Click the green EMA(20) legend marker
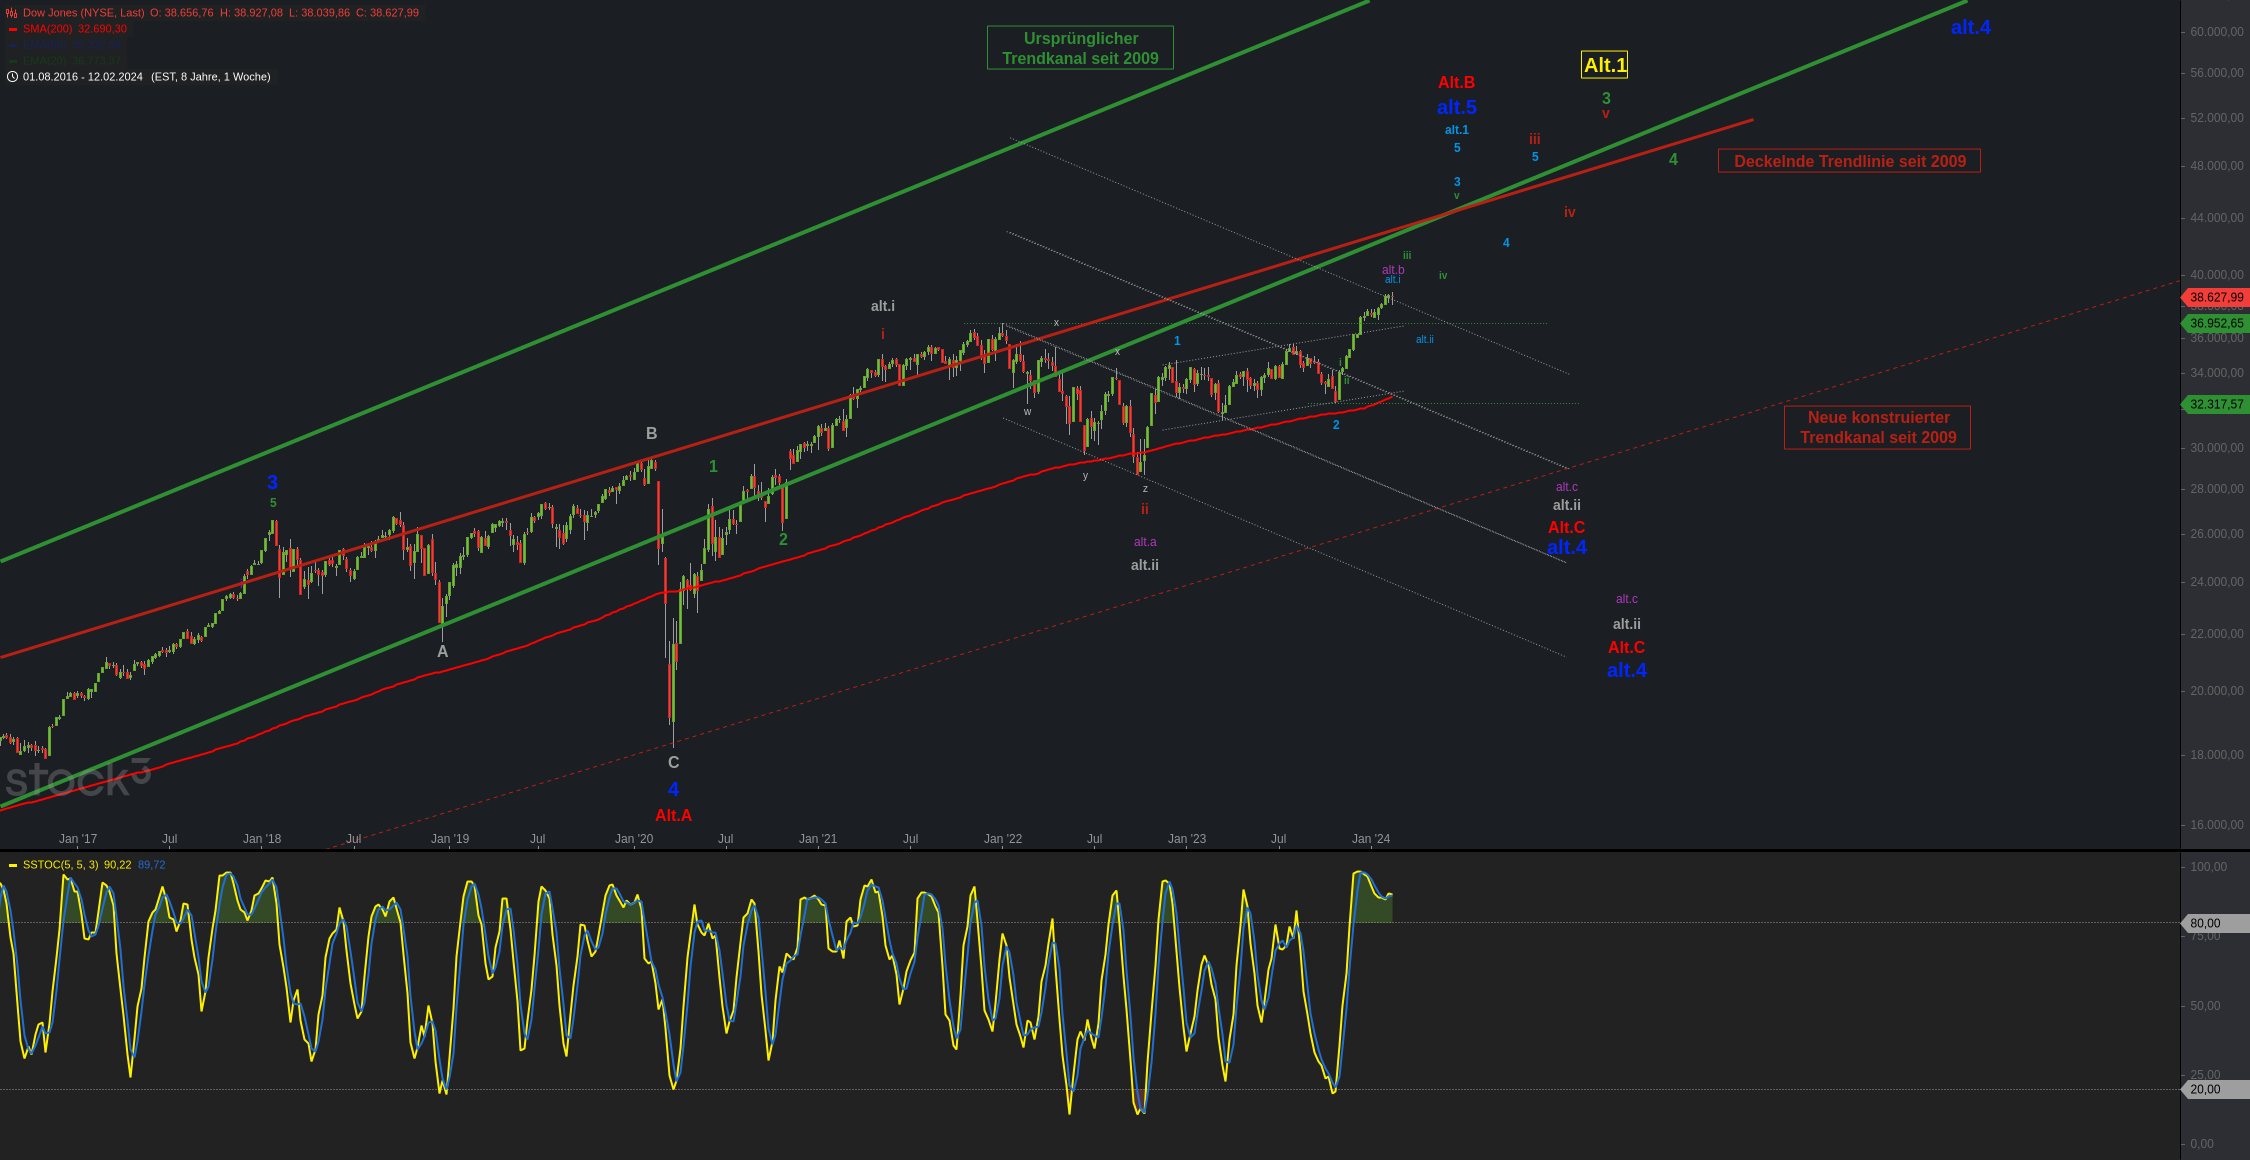2250x1160 pixels. [x=13, y=61]
